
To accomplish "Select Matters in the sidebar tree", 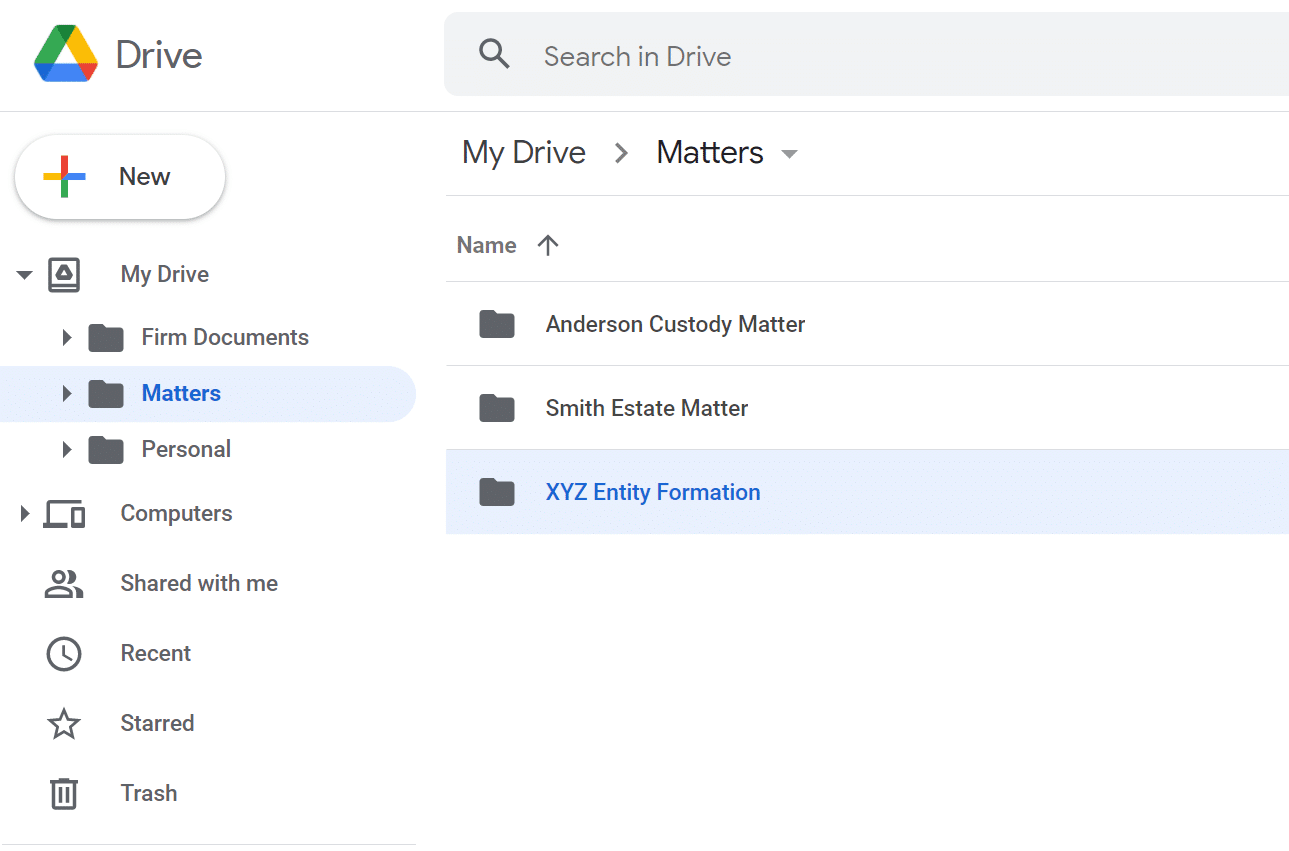I will pos(181,394).
